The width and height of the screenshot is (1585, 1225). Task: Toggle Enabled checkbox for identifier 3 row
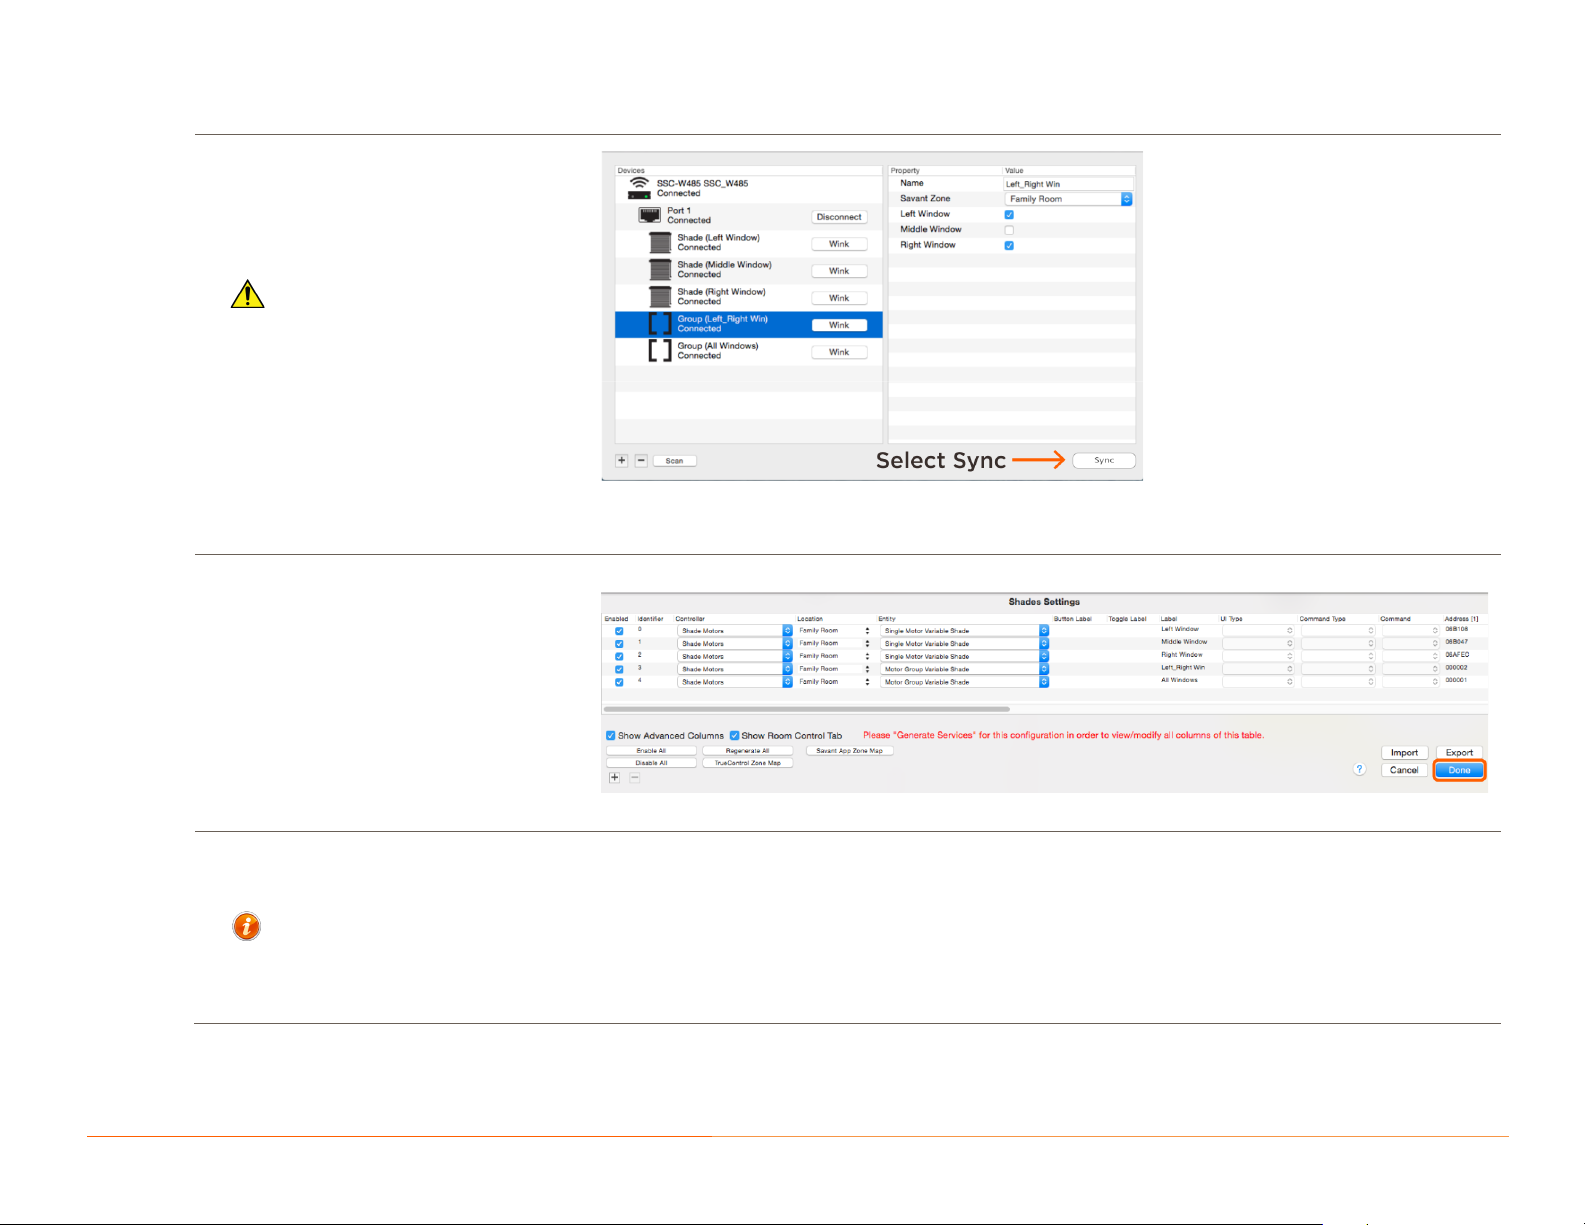click(619, 669)
